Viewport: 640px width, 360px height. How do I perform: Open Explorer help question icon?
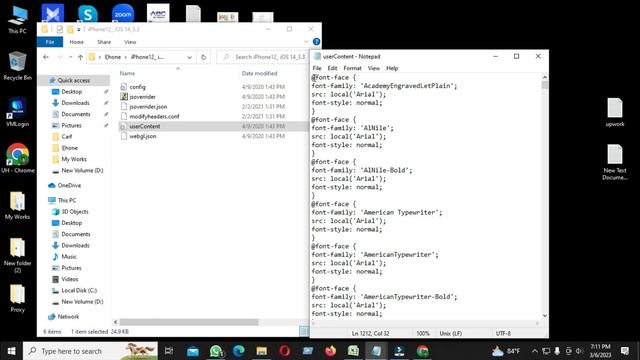(316, 42)
